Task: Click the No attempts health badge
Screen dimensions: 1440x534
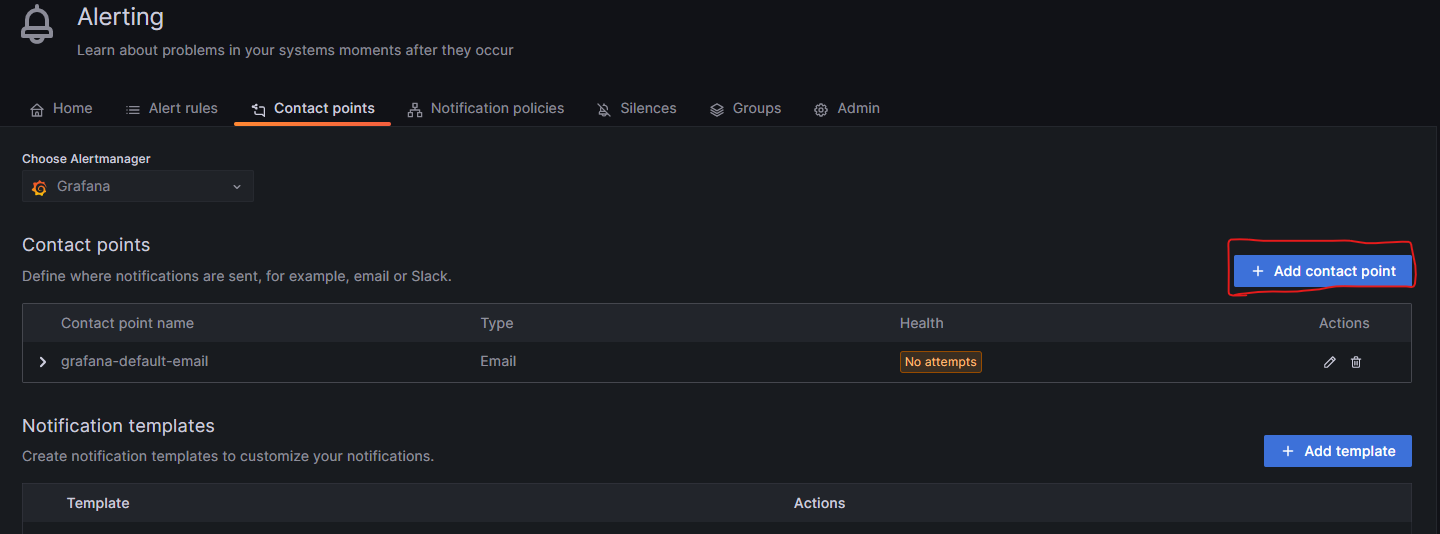Action: [941, 362]
